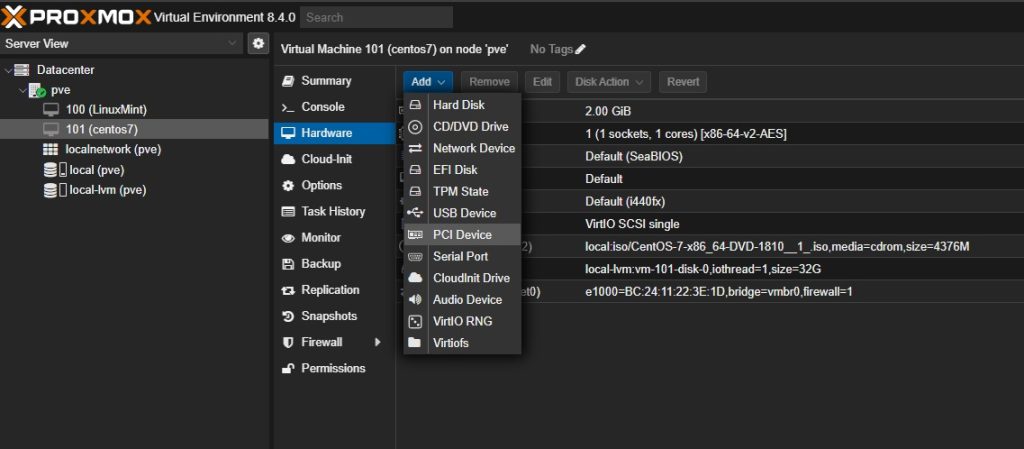This screenshot has width=1024, height=449.
Task: Click the Hard Disk drive icon
Action: click(x=415, y=104)
